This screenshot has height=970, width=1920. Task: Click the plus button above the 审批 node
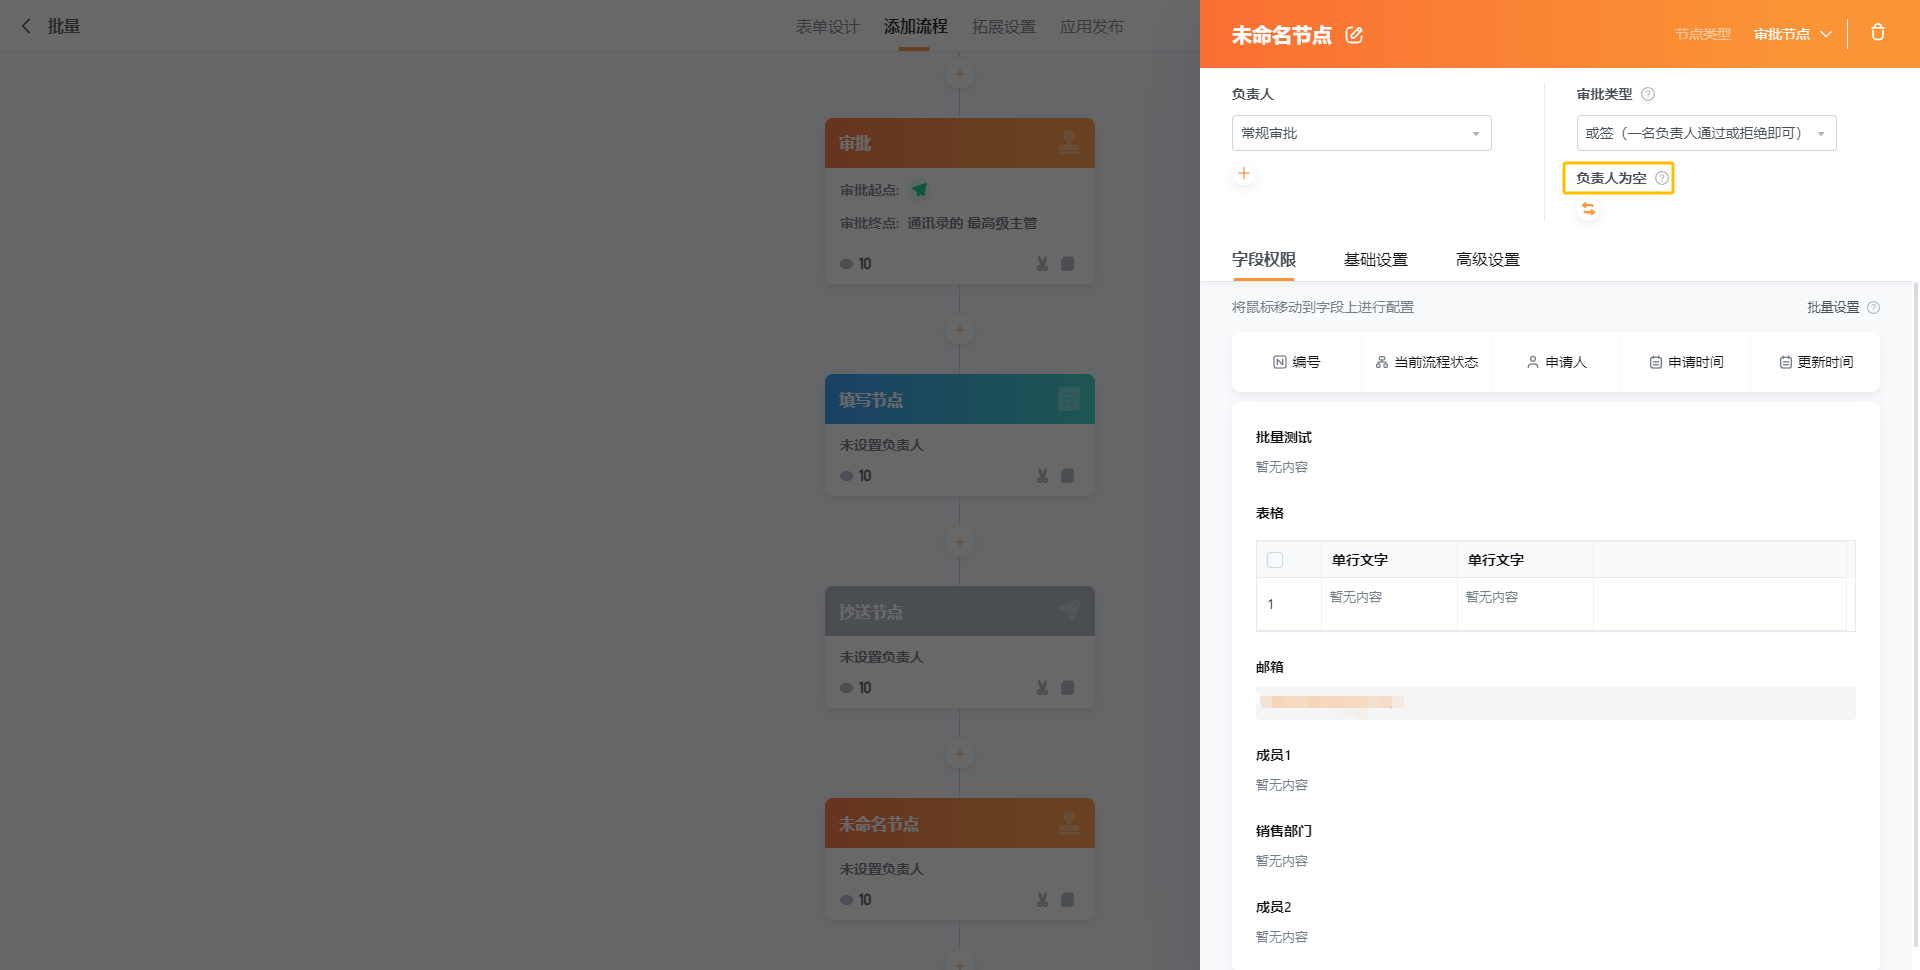[x=960, y=74]
